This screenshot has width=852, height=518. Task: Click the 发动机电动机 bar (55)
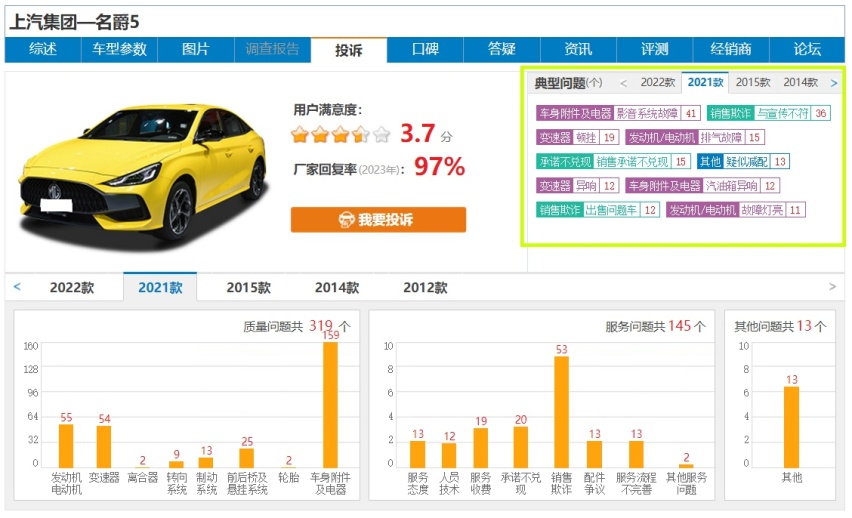pos(66,446)
